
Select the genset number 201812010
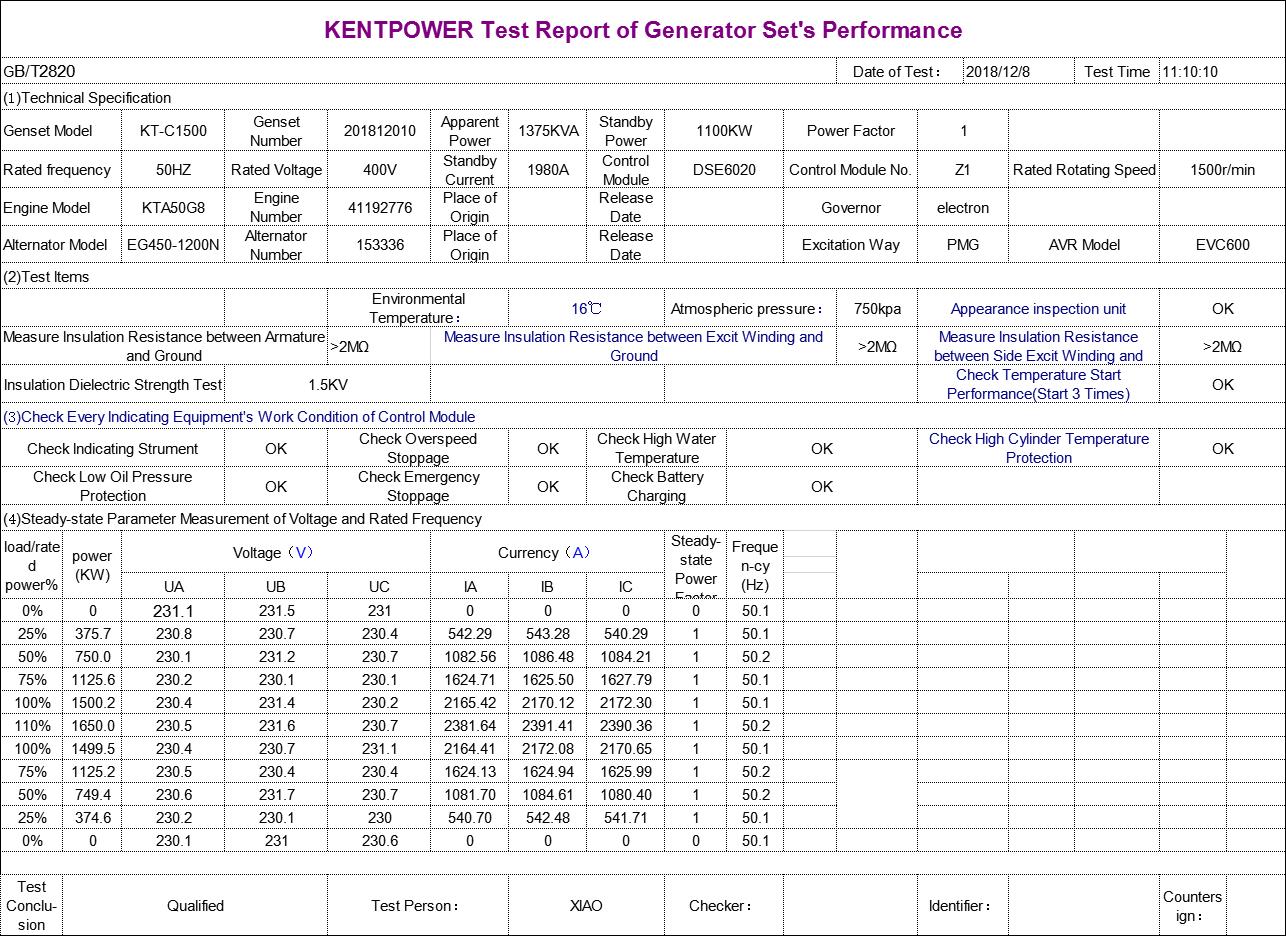(379, 131)
